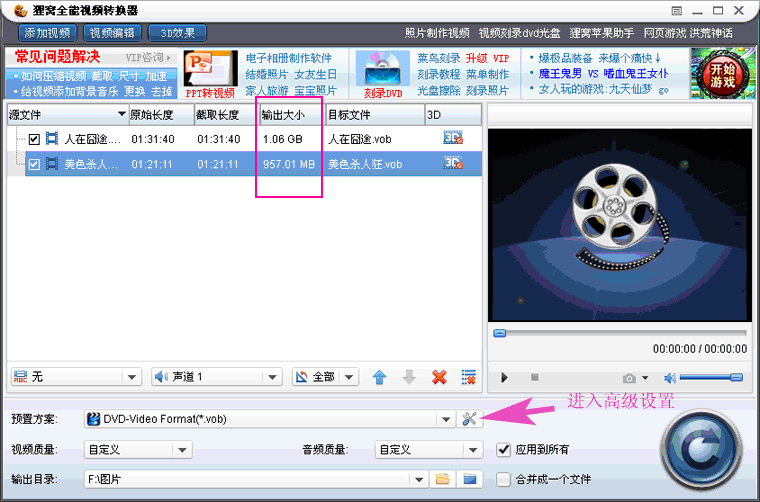Open 魔王鬼男 VS 嗜血鬼王女仆 ad link
Screen dimensions: 760x502
click(603, 74)
